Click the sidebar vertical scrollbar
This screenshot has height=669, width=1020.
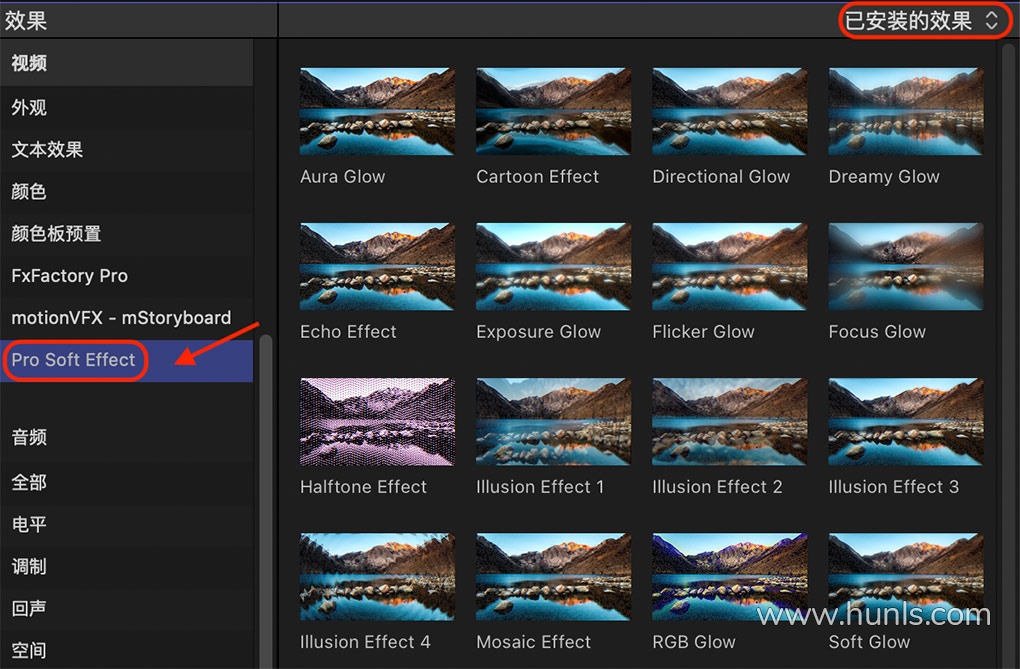[x=265, y=501]
